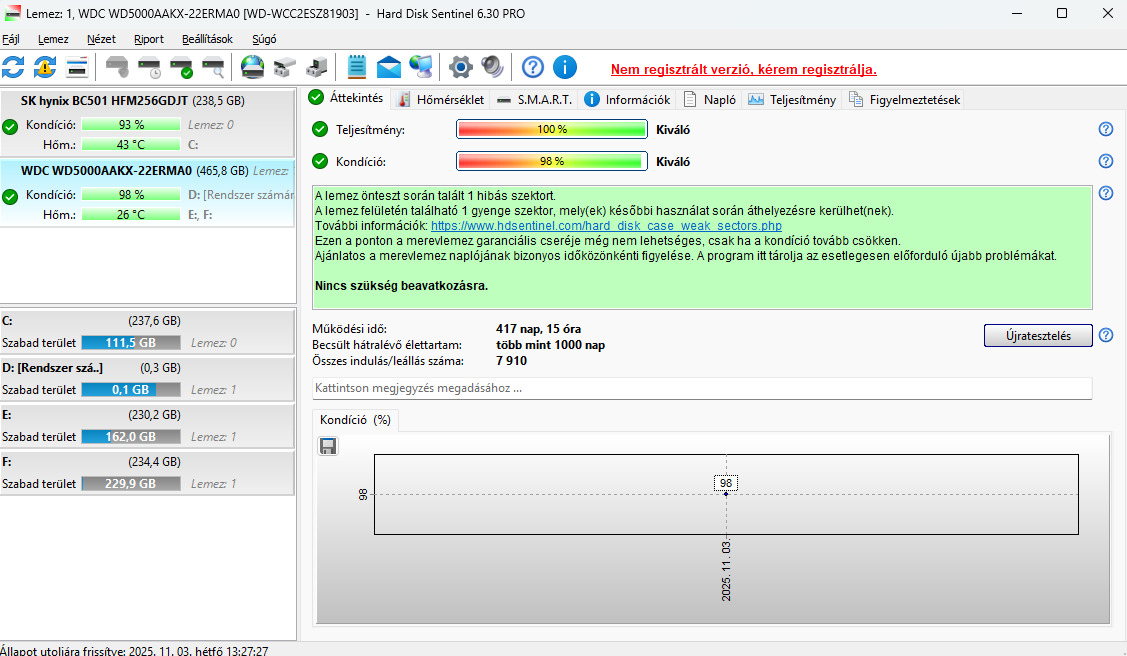Open the Fájl menu

[11, 40]
